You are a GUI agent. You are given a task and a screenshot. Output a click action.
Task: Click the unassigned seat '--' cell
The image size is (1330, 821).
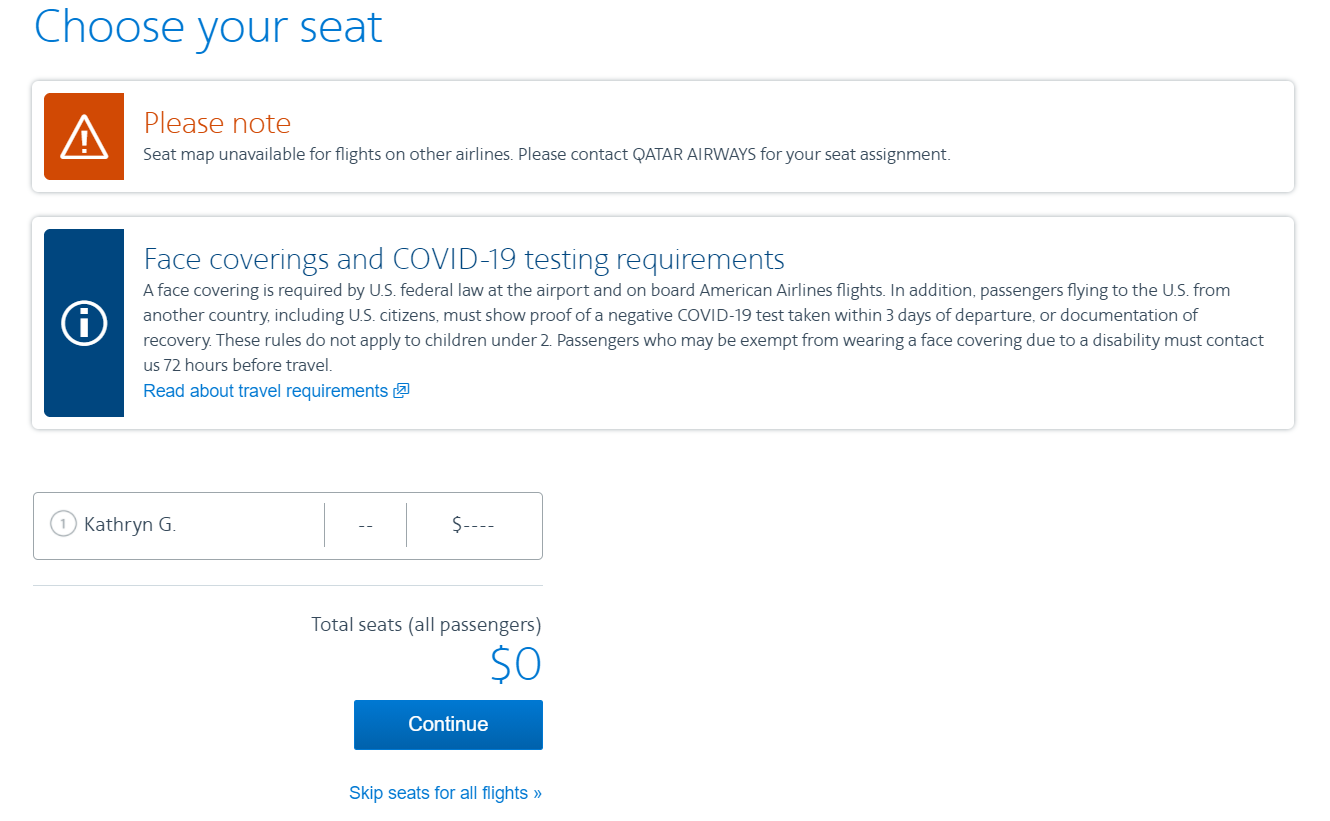pos(365,525)
